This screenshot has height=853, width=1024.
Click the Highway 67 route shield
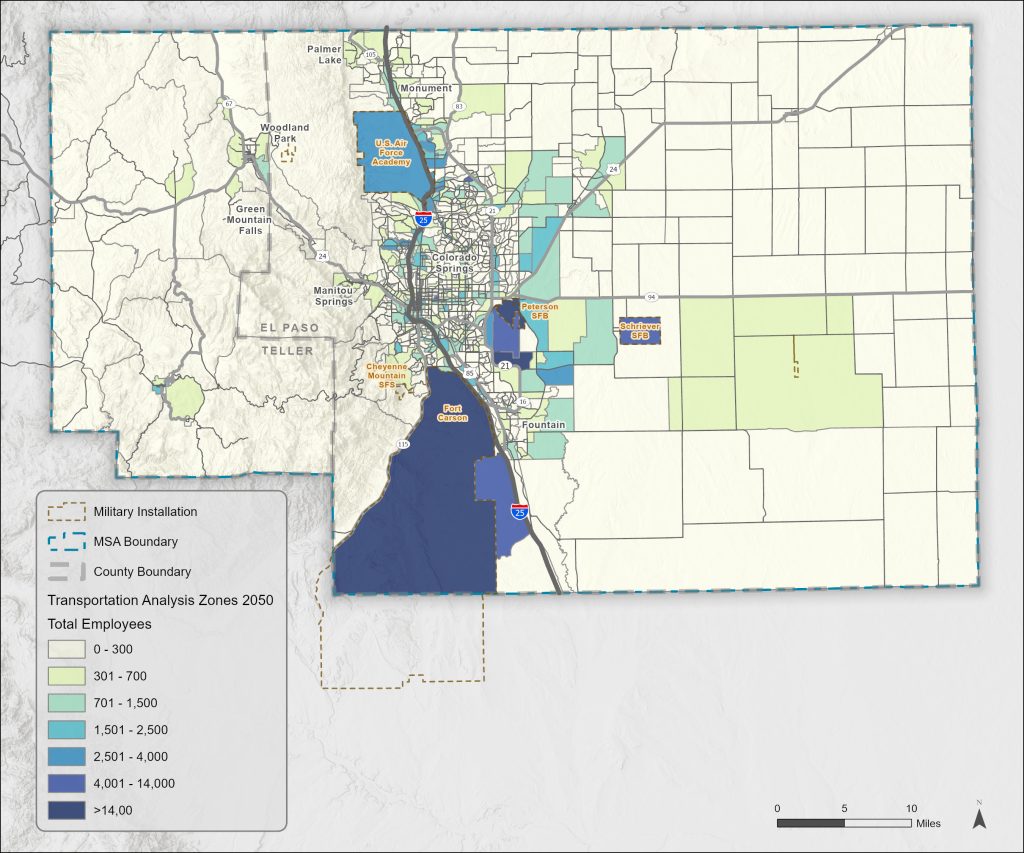coord(229,103)
